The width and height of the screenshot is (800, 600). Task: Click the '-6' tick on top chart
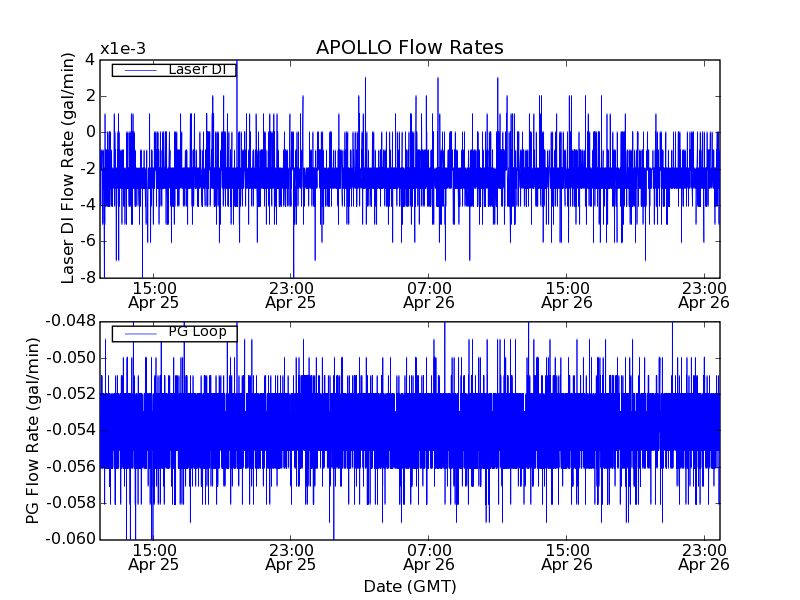(87, 241)
